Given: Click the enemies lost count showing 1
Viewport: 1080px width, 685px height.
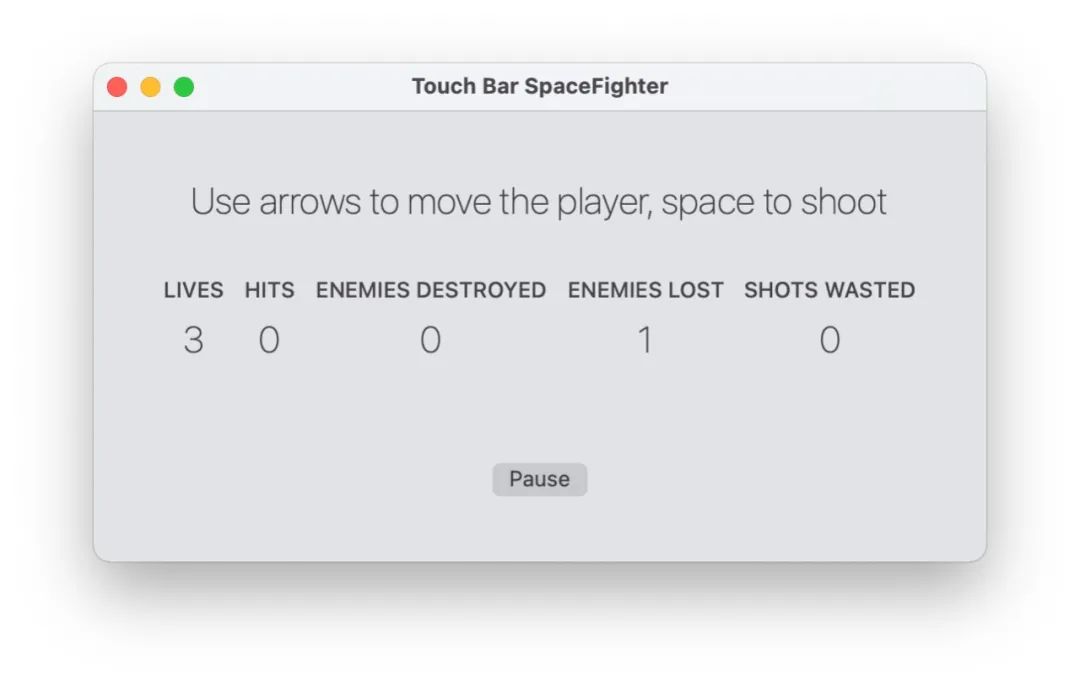Looking at the screenshot, I should click(645, 341).
